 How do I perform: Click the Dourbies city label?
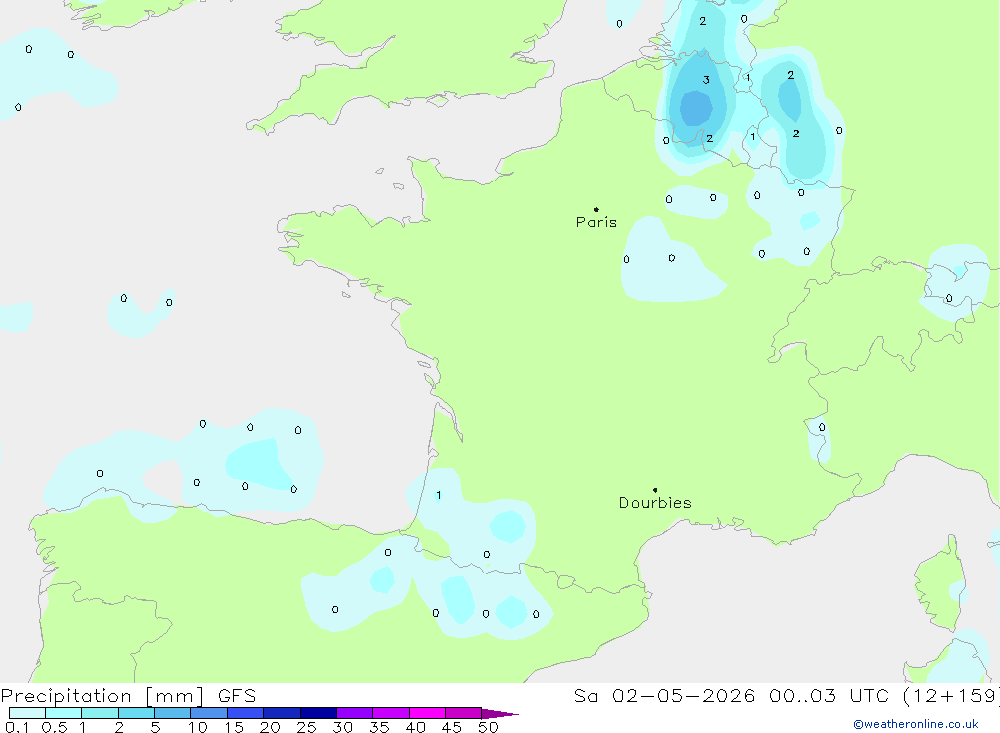655,503
